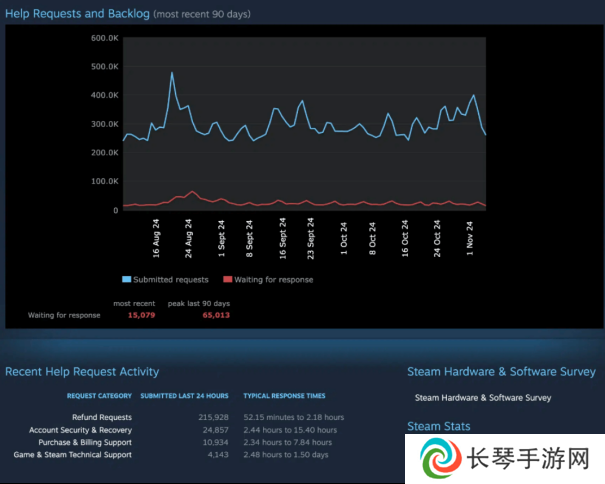
Task: Click the 24,857 submitted value
Action: (216, 430)
